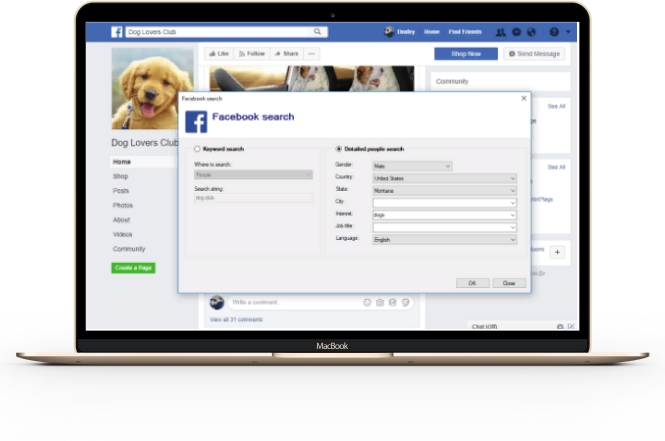Open chat settings gear icon

coord(560,327)
